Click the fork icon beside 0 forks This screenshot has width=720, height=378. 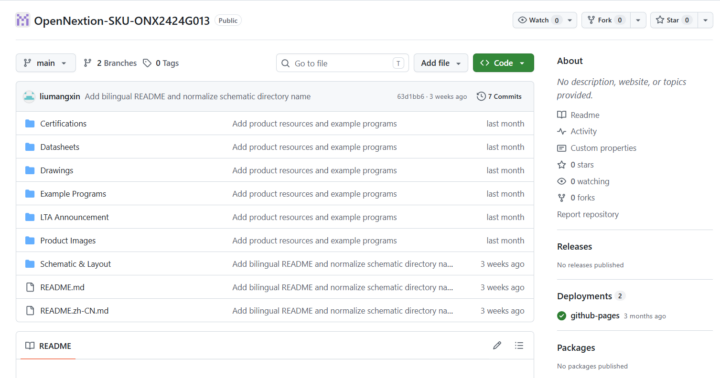click(562, 198)
